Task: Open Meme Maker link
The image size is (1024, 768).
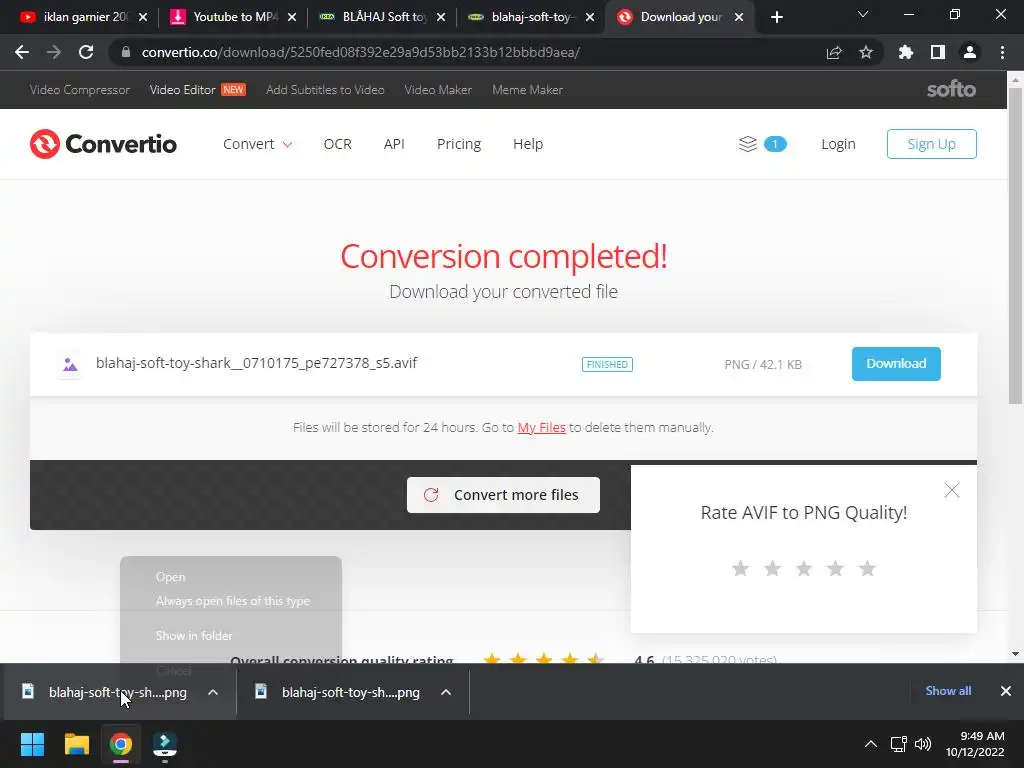Action: [527, 90]
